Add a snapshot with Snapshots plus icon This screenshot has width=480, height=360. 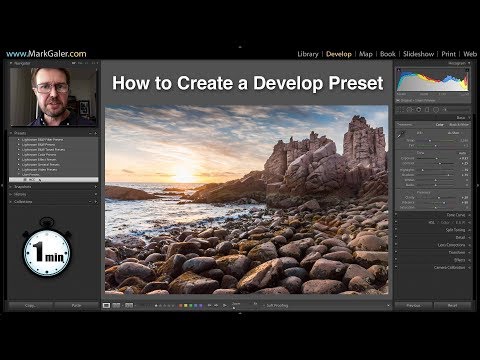(x=96, y=187)
